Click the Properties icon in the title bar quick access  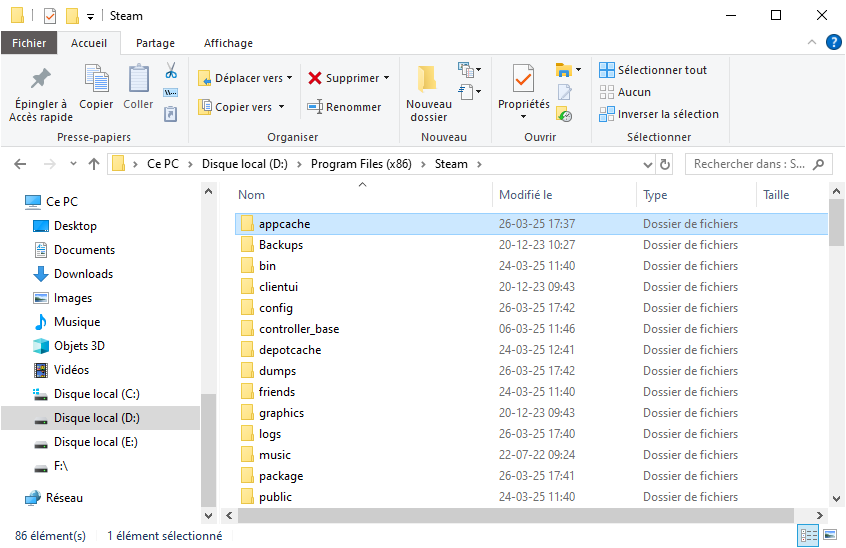tap(50, 16)
